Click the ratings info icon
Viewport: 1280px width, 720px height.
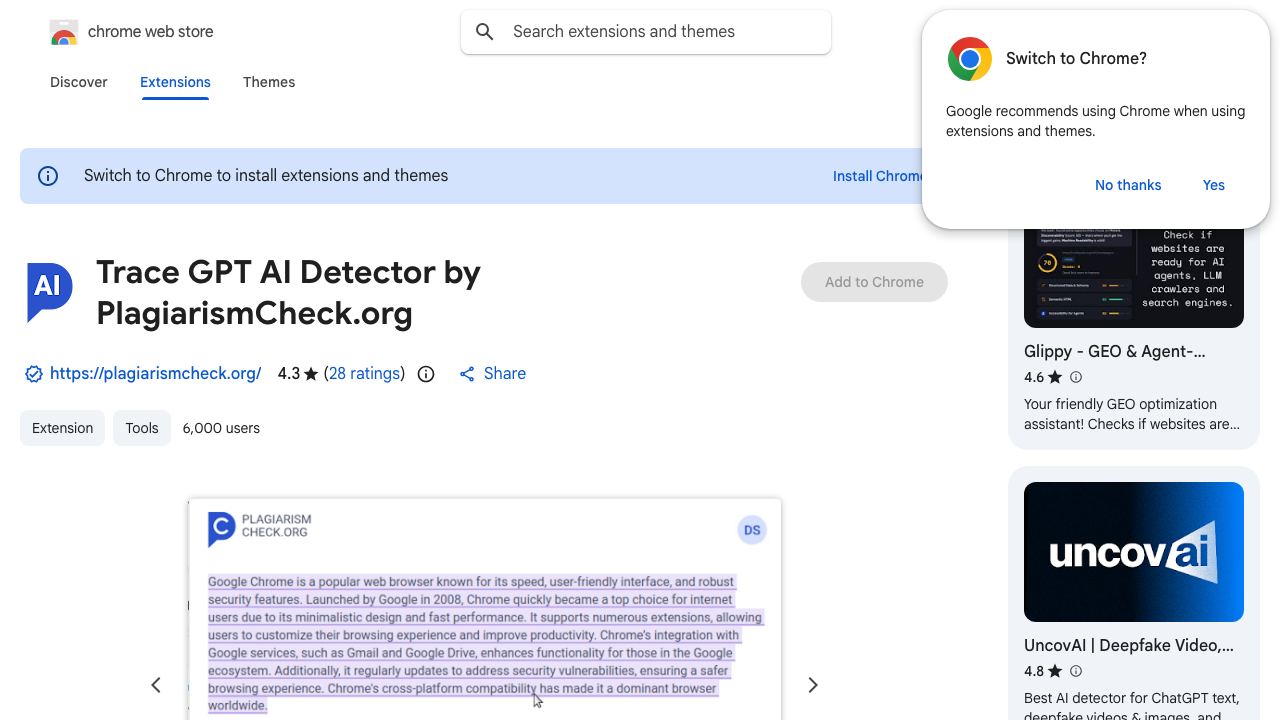[426, 374]
